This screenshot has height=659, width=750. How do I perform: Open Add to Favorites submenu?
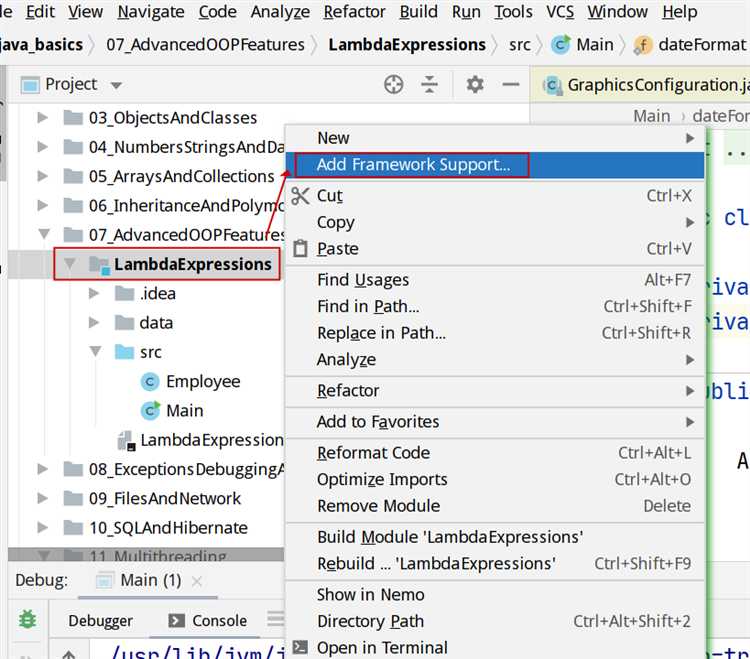click(x=495, y=422)
